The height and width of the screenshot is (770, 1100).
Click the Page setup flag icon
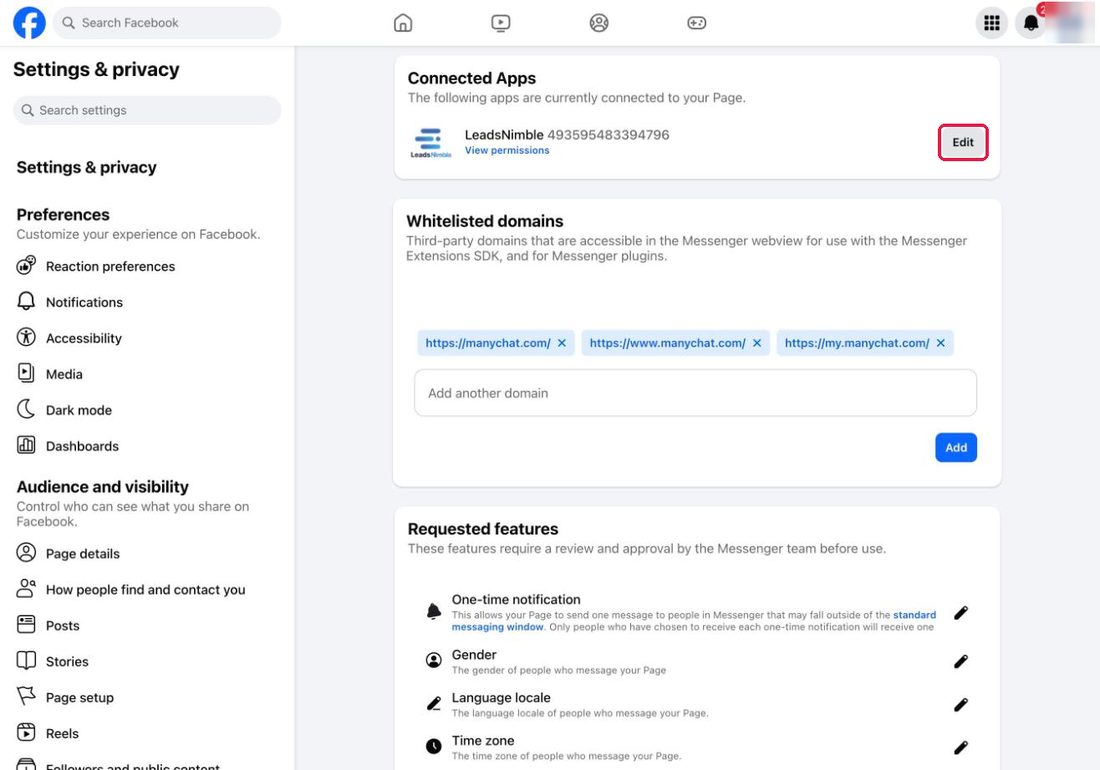(x=26, y=696)
